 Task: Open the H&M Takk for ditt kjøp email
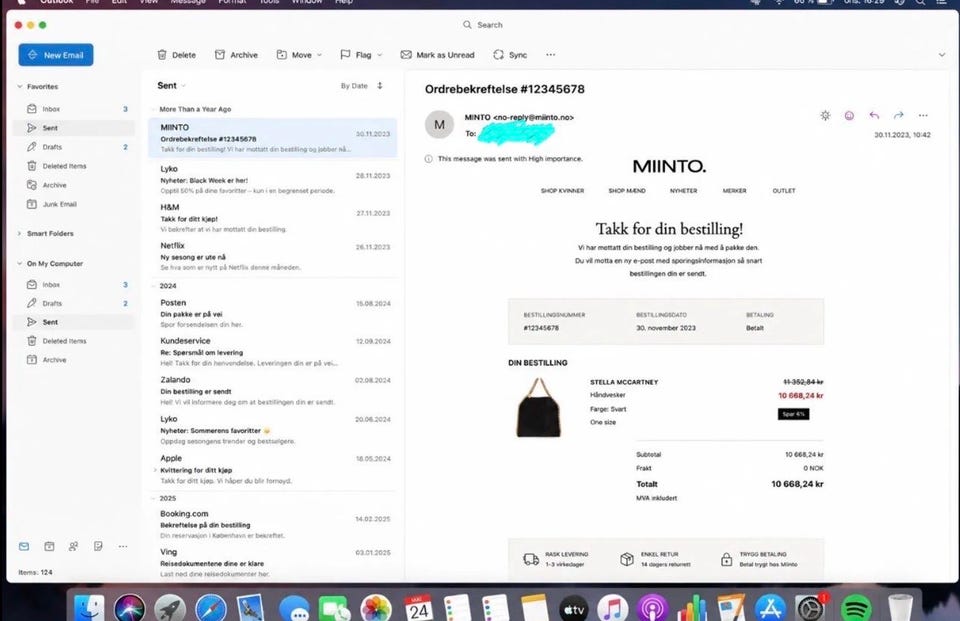(x=273, y=217)
